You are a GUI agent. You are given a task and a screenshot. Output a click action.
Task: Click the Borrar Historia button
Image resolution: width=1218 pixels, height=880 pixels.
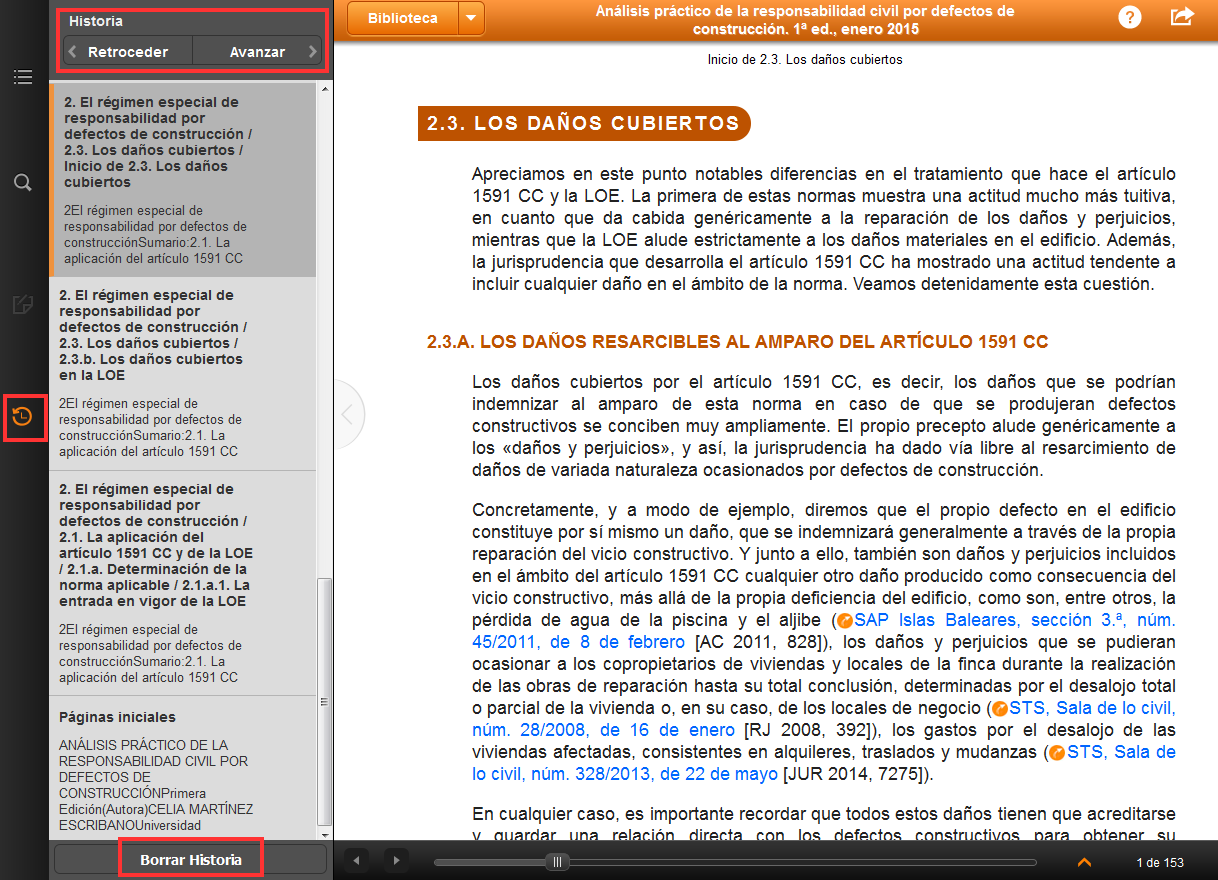point(190,859)
